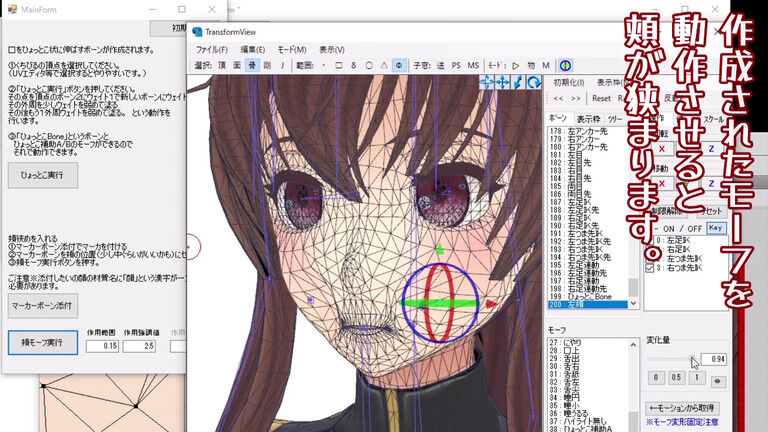The width and height of the screenshot is (768, 432).
Task: Choose the rectangle range selection tool
Action: pos(338,65)
